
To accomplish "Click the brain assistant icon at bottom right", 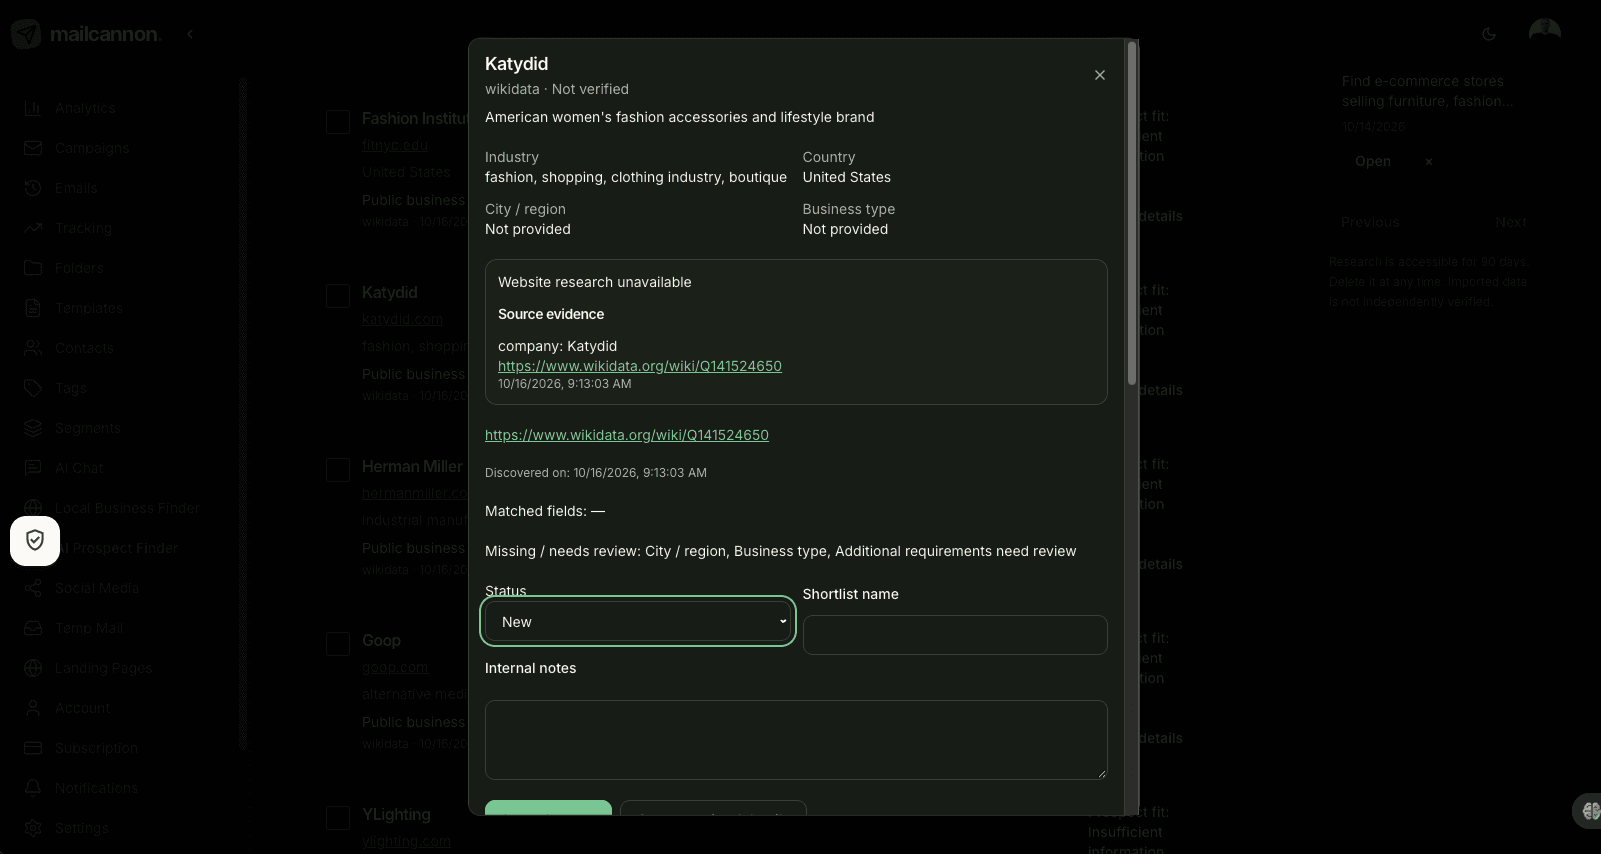I will (x=1590, y=811).
